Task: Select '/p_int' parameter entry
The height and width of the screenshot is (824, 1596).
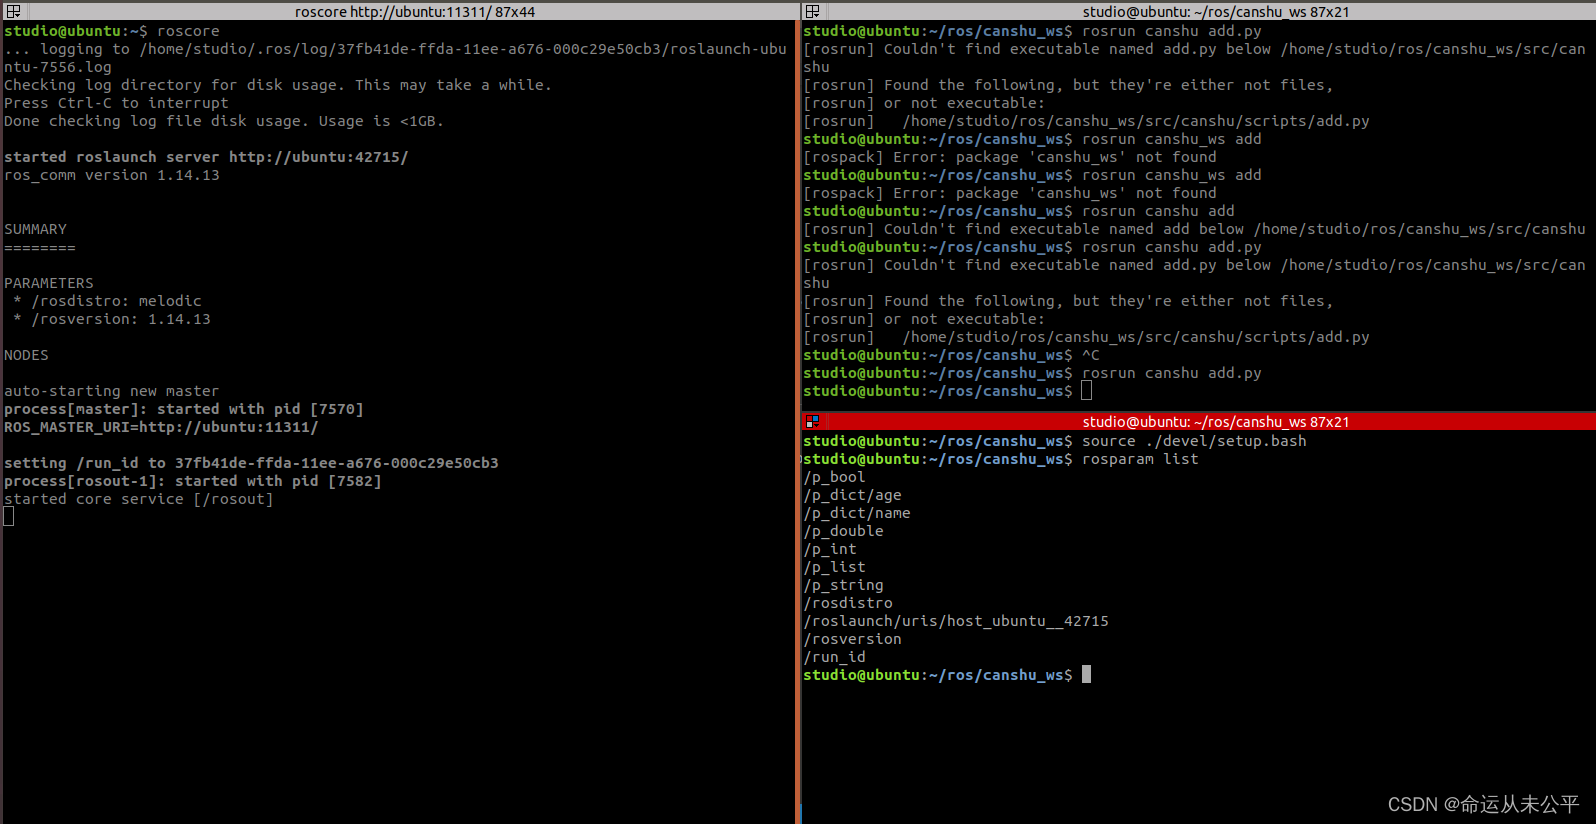Action: click(830, 549)
